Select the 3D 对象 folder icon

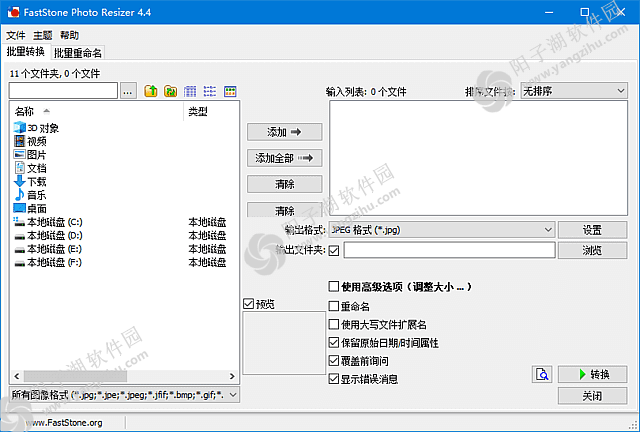(20, 128)
